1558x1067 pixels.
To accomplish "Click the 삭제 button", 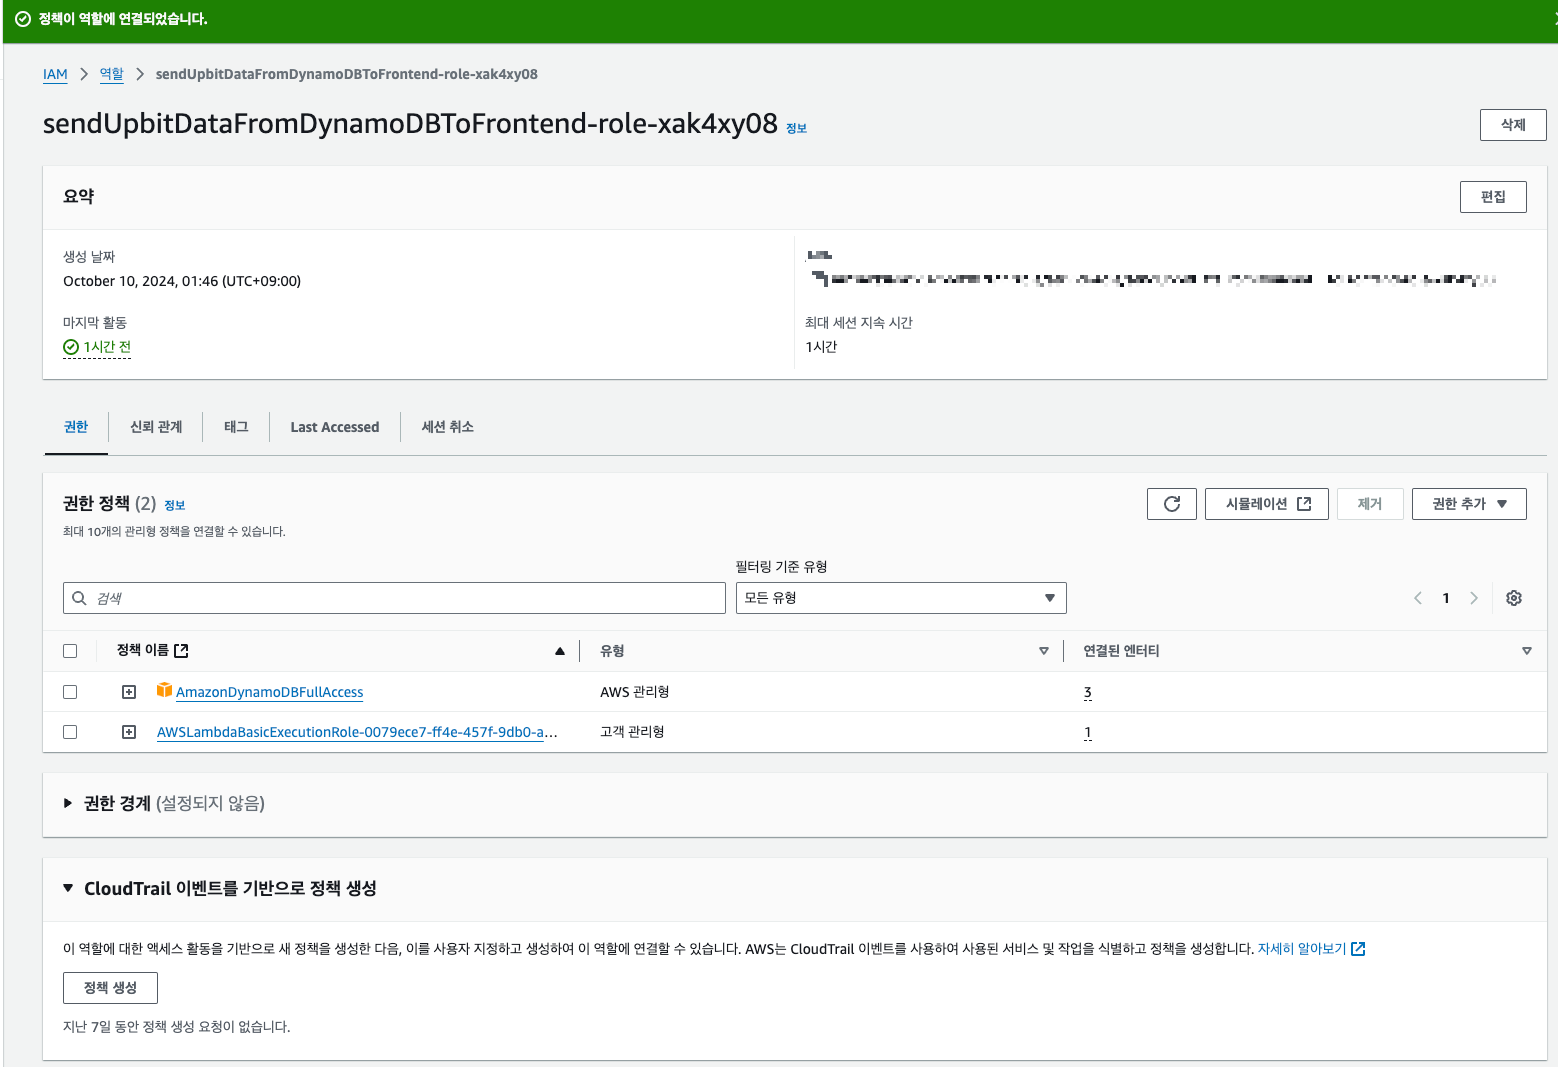I will point(1513,125).
